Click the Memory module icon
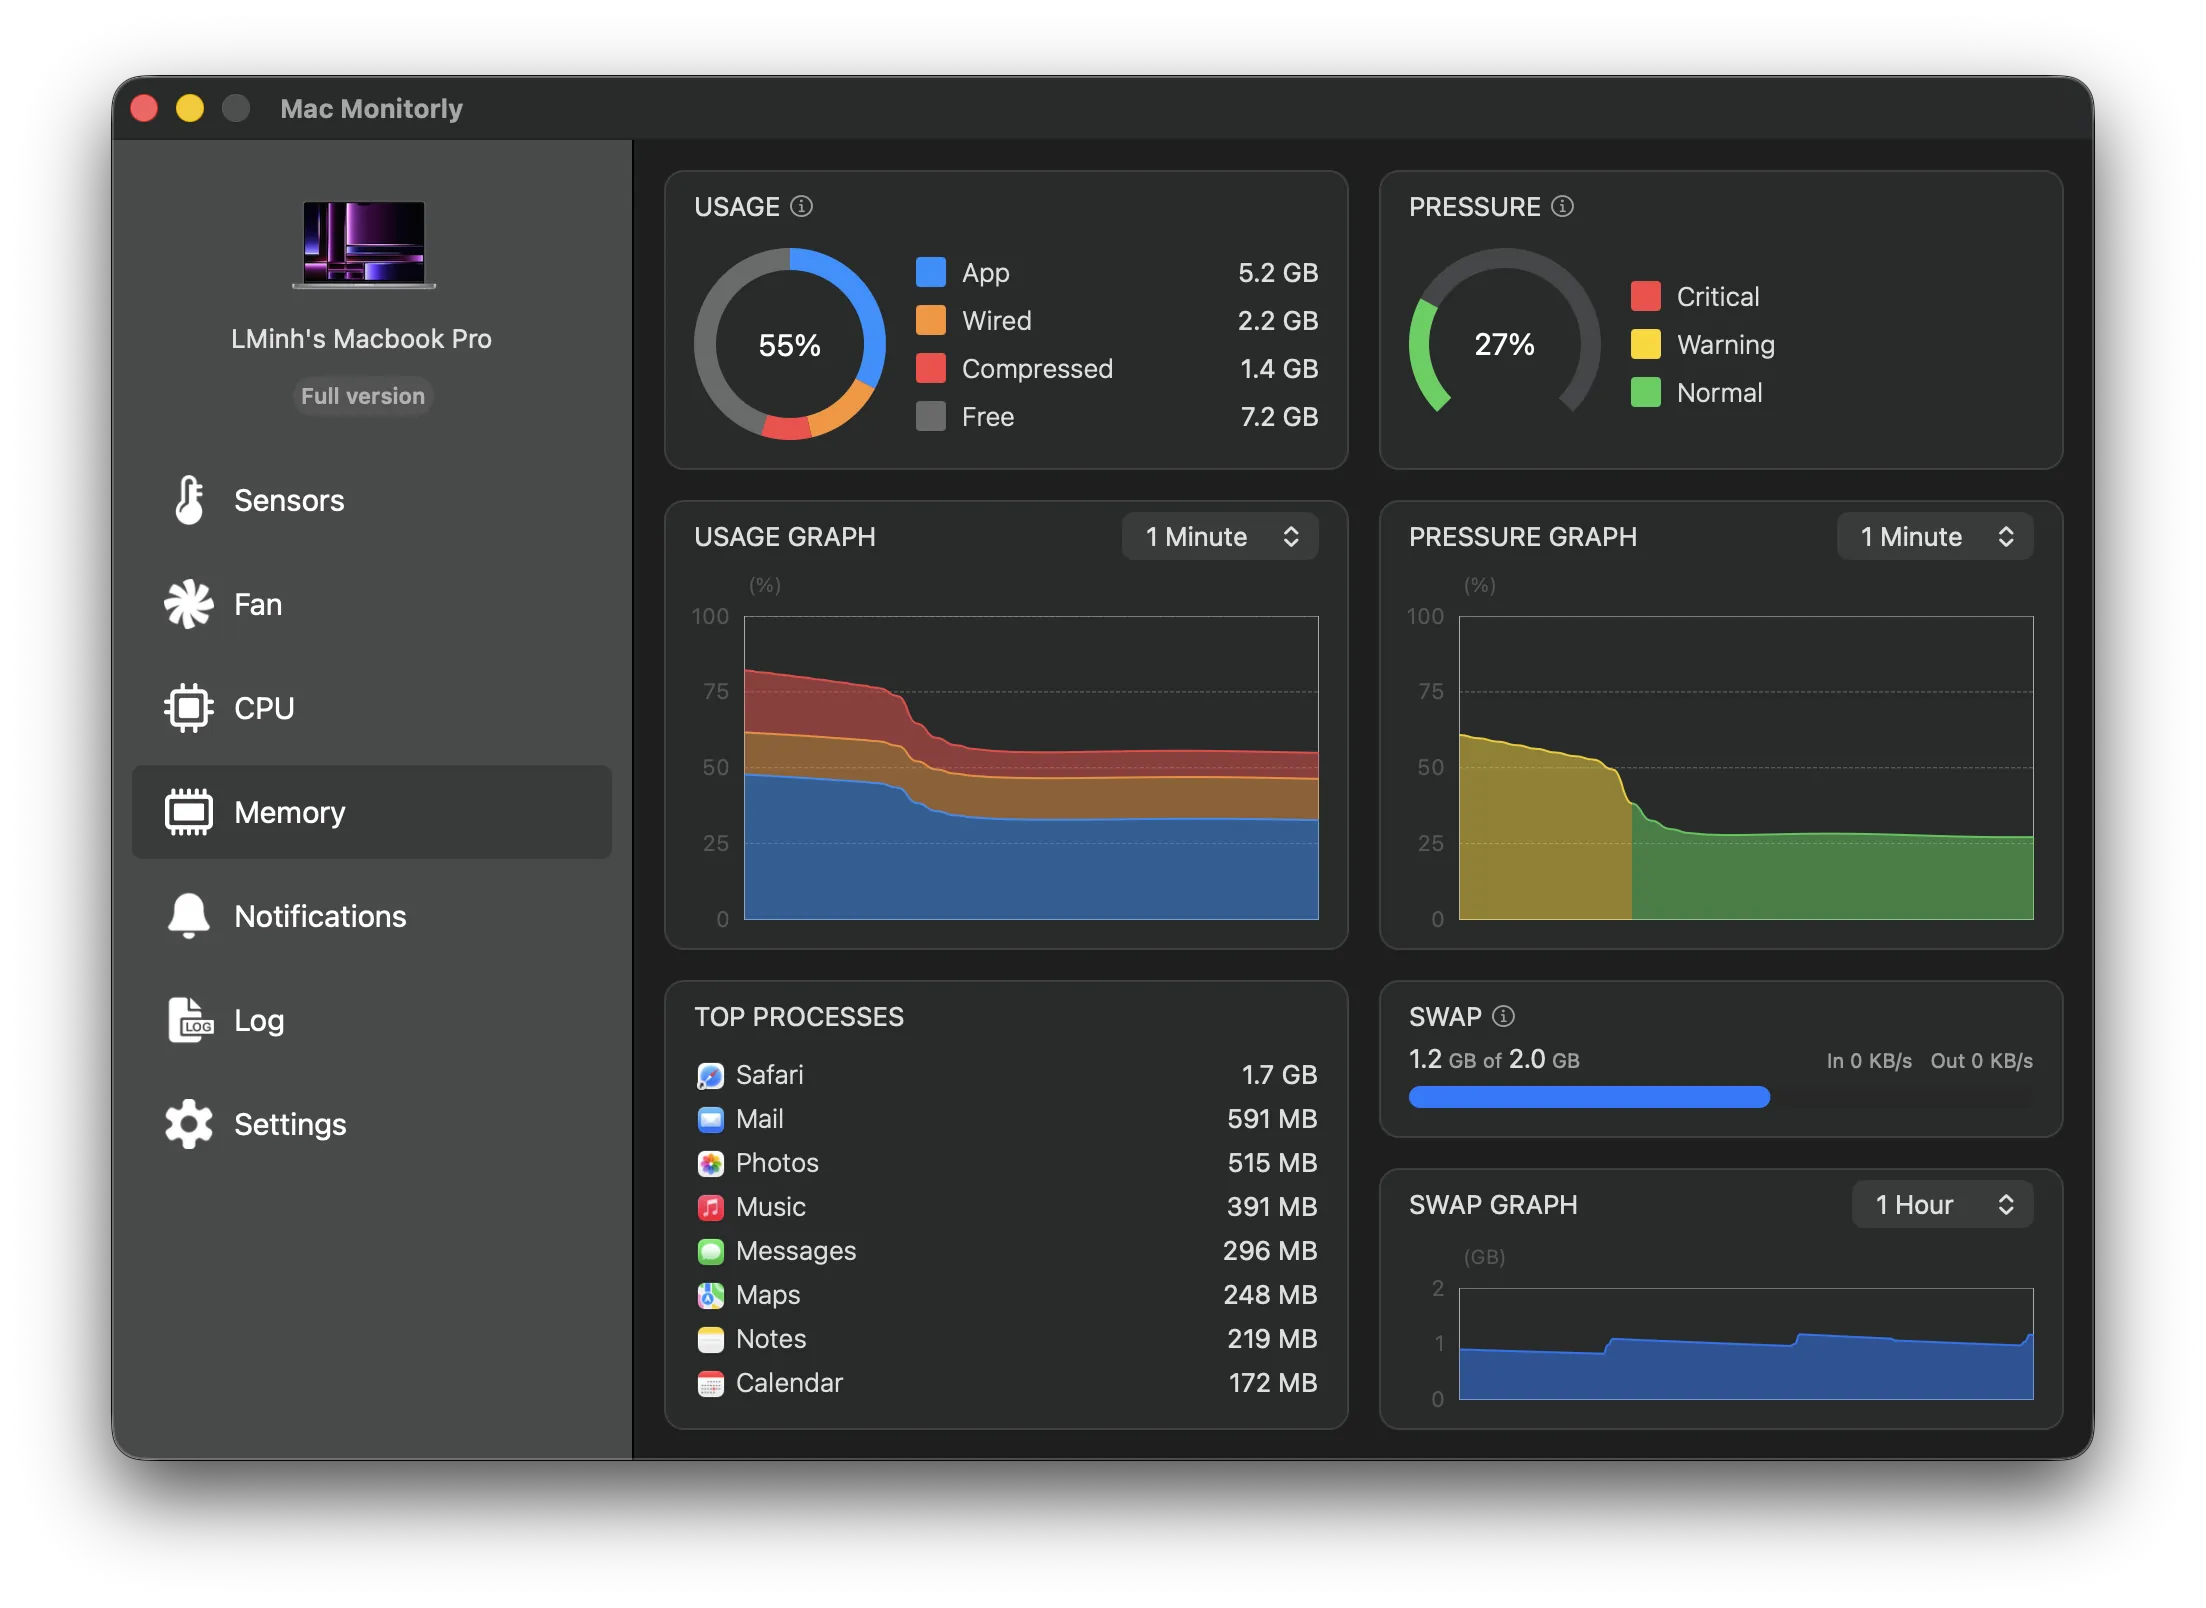The height and width of the screenshot is (1608, 2206). click(x=189, y=812)
